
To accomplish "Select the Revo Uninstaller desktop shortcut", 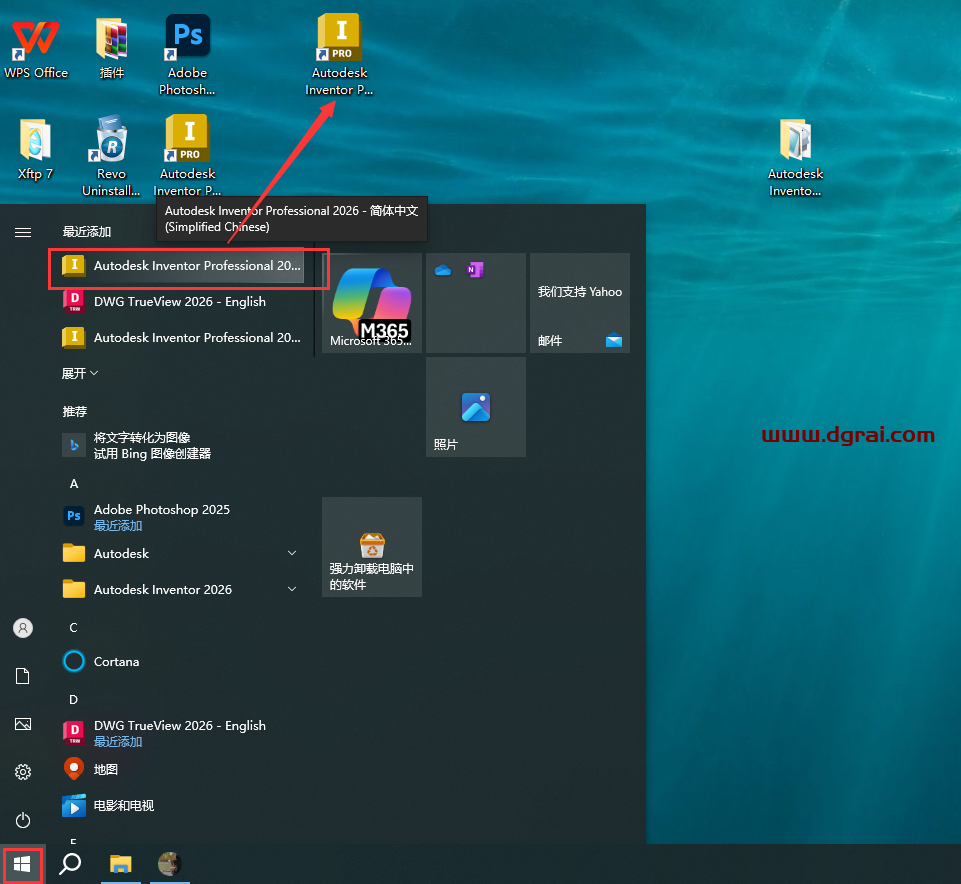I will click(x=112, y=156).
